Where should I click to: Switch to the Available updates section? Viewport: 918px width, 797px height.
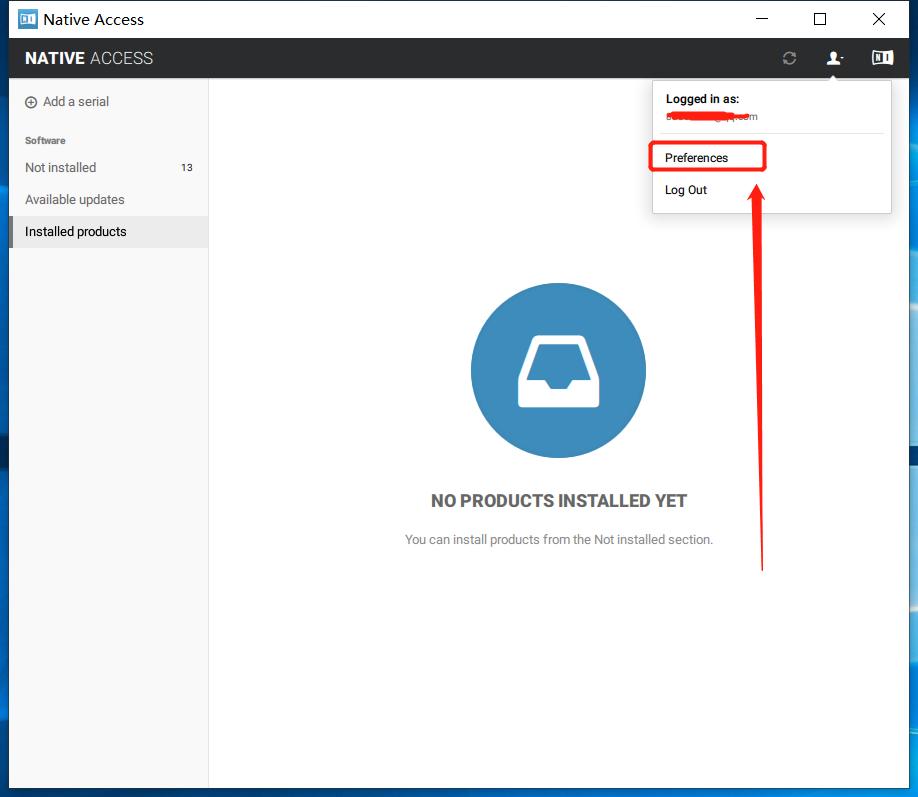pyautogui.click(x=75, y=200)
